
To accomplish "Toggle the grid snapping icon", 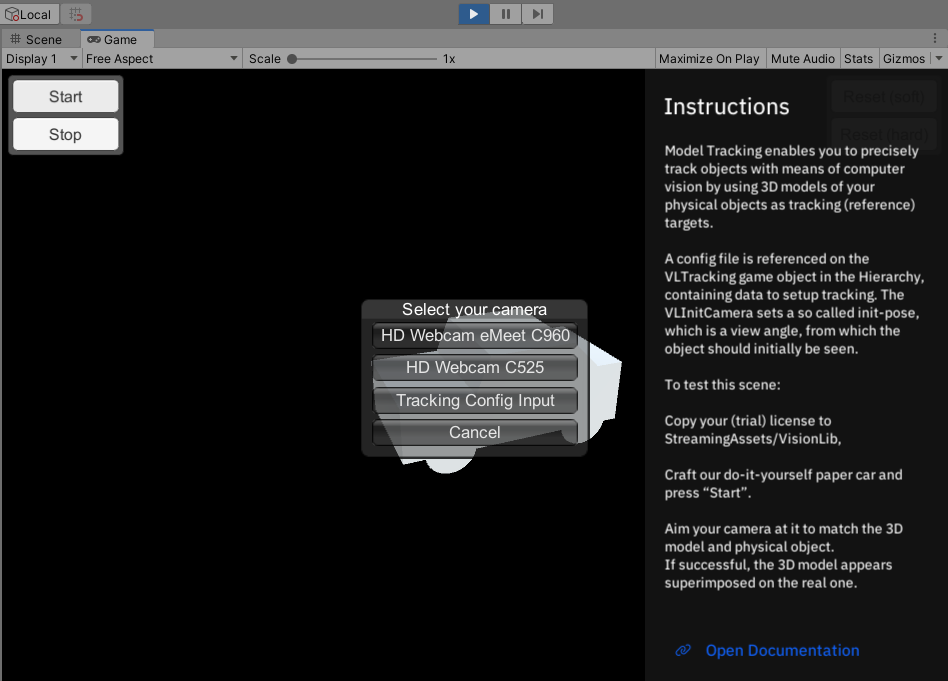I will click(77, 14).
